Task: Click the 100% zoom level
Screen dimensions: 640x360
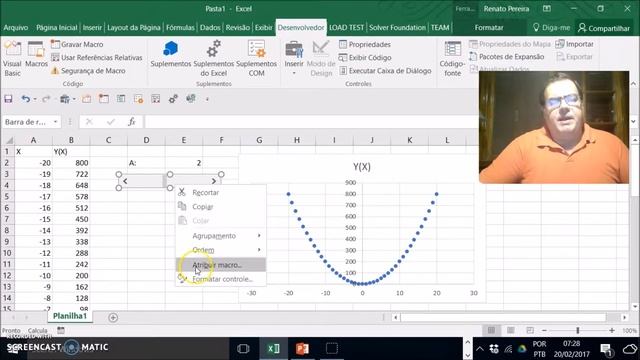Action: pos(630,331)
